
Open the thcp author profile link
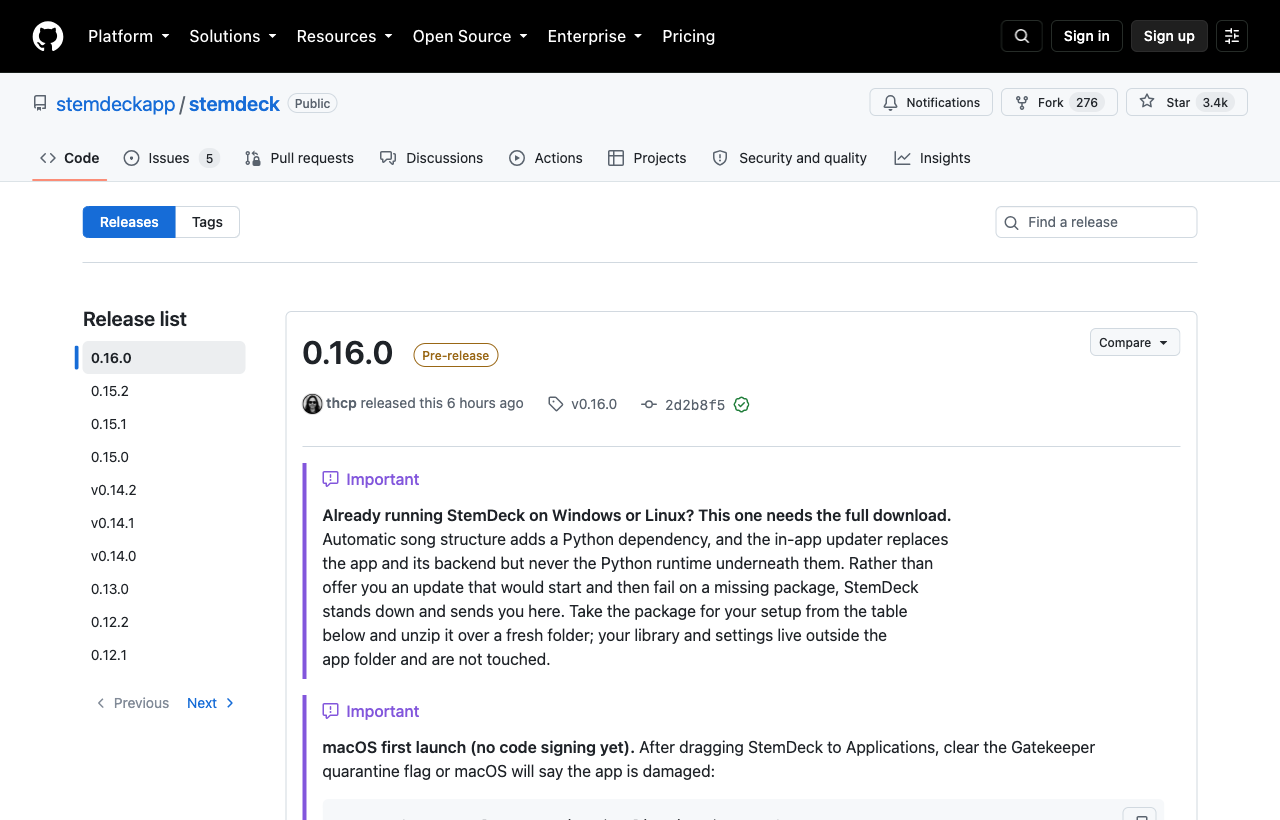[341, 403]
